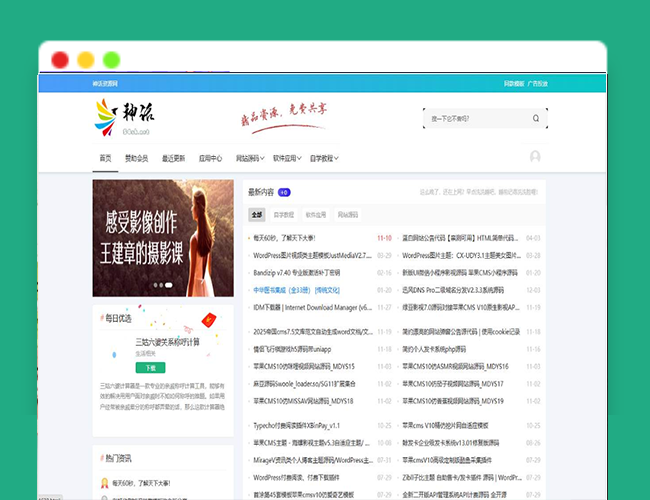Open the 应用中心 navigation item

(210, 158)
